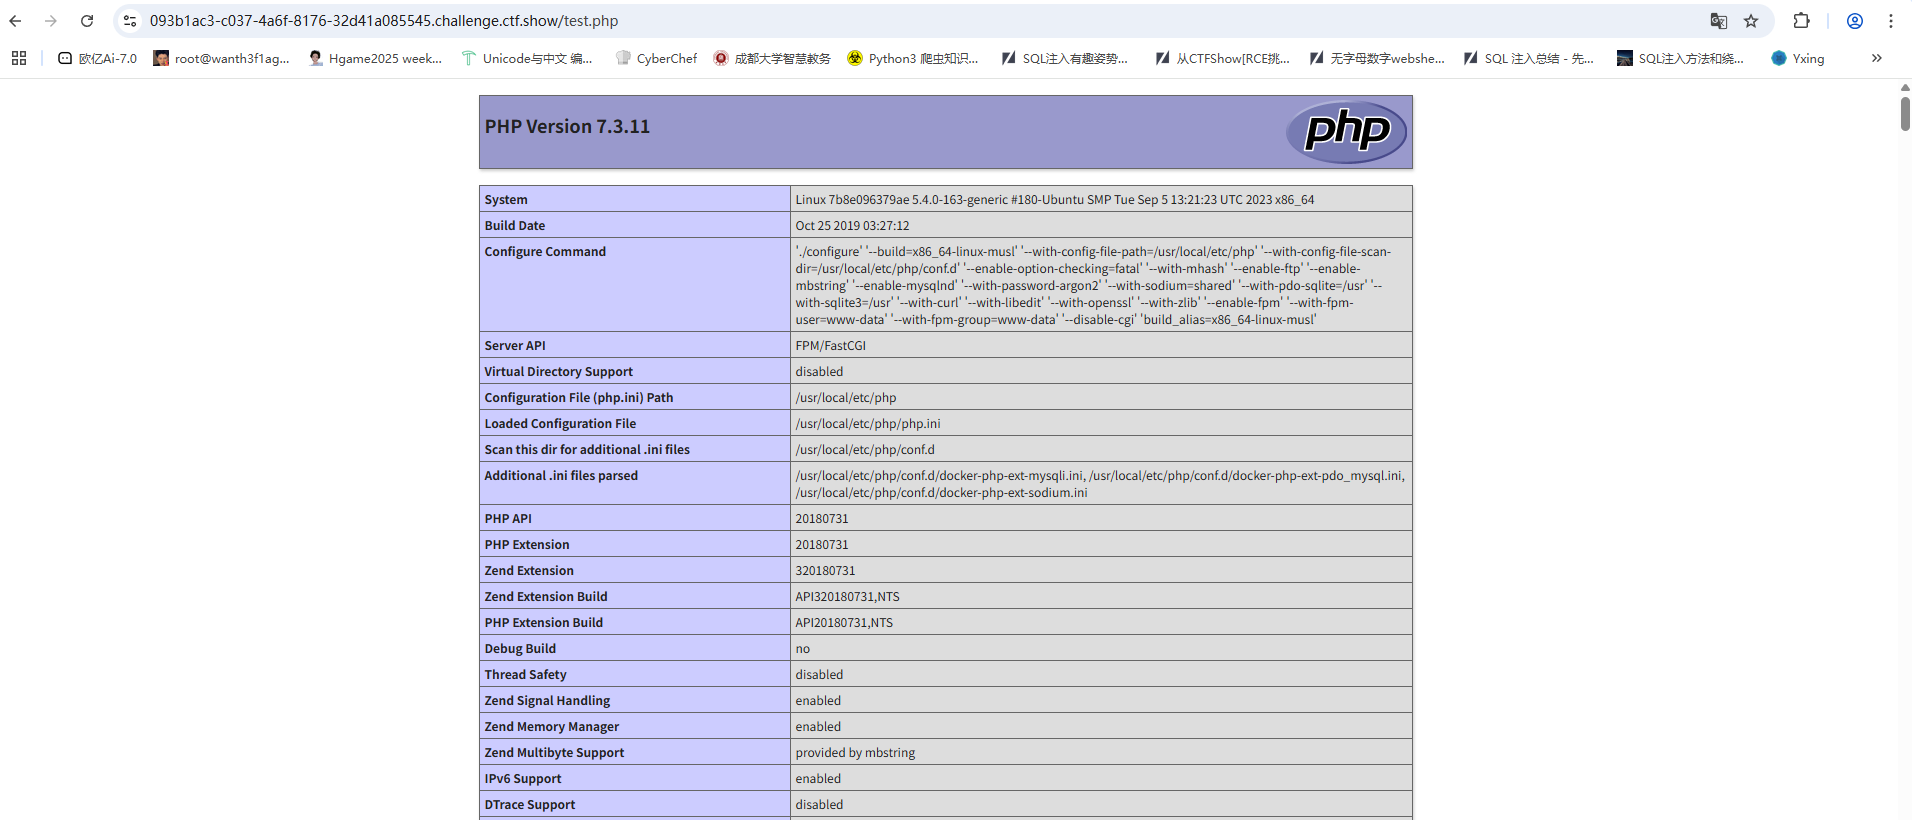
Task: Click the translate page icon
Action: tap(1718, 21)
